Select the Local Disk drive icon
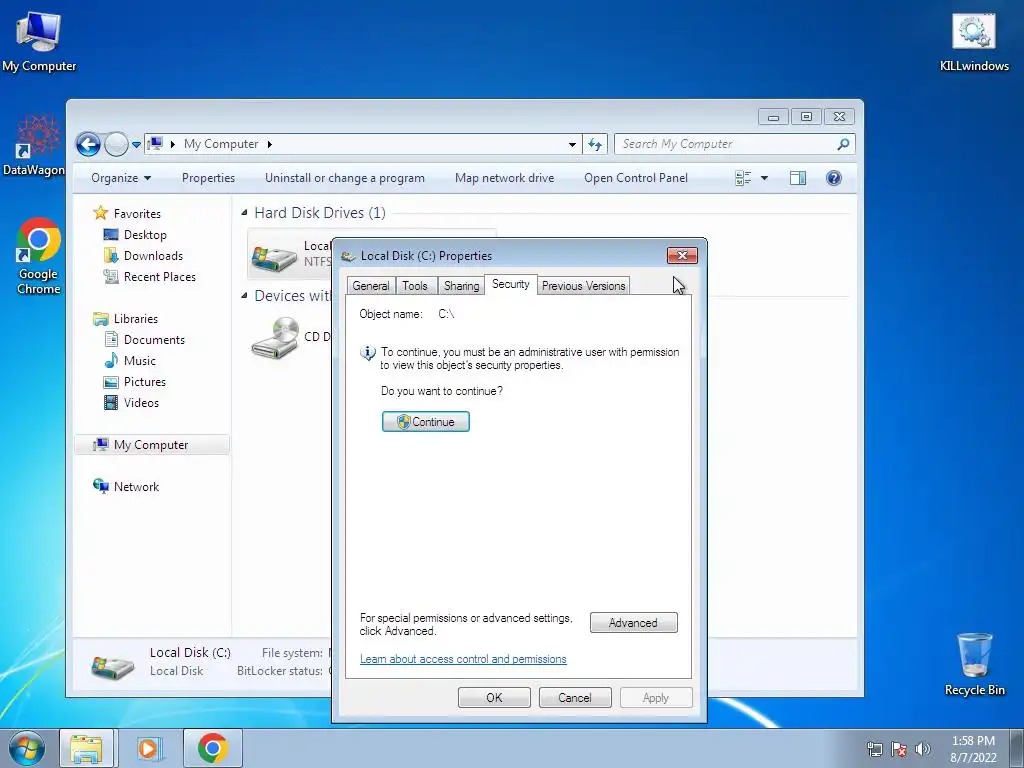This screenshot has width=1024, height=768. (x=274, y=259)
